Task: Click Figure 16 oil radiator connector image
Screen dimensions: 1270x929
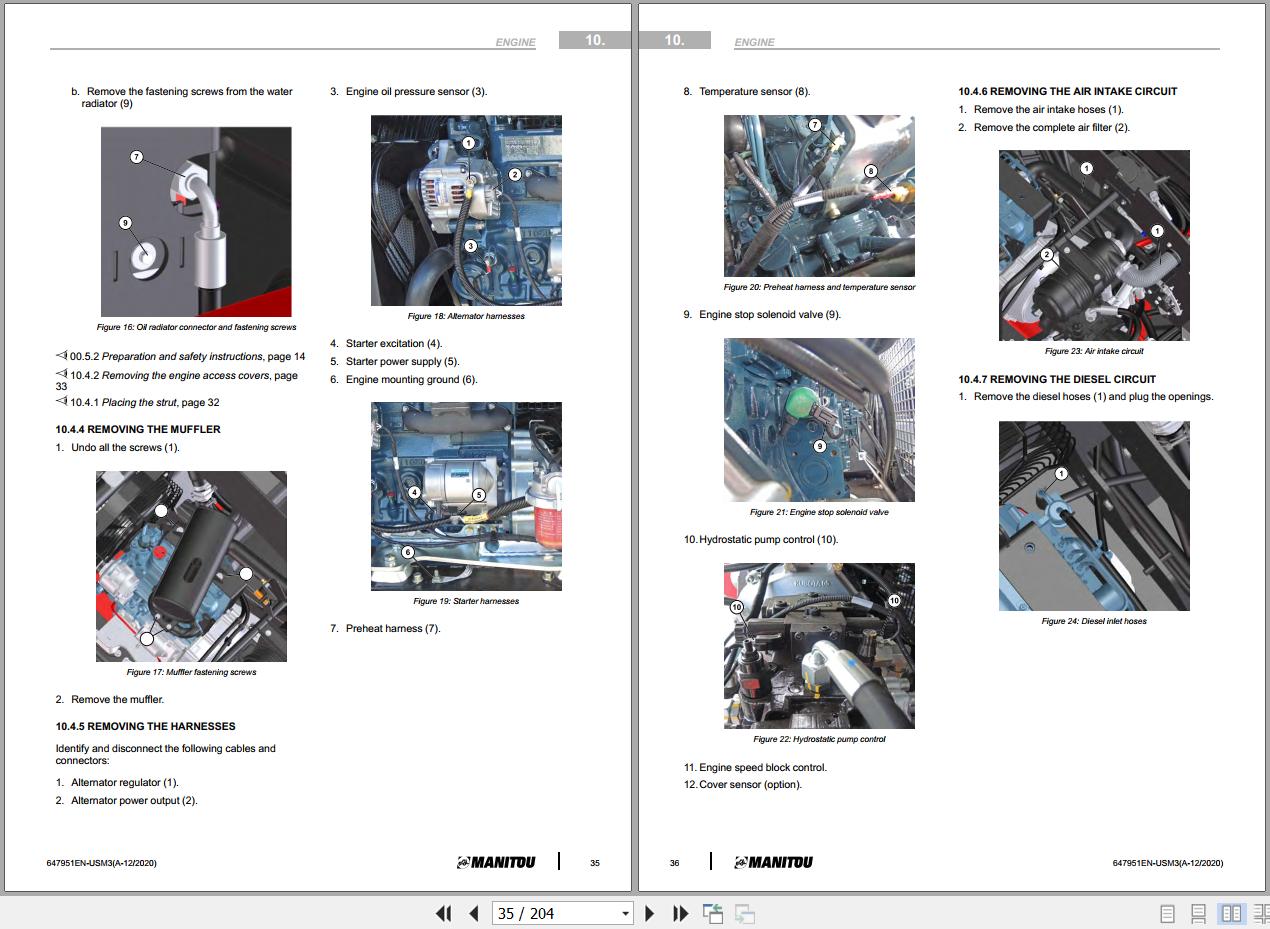Action: coord(196,221)
